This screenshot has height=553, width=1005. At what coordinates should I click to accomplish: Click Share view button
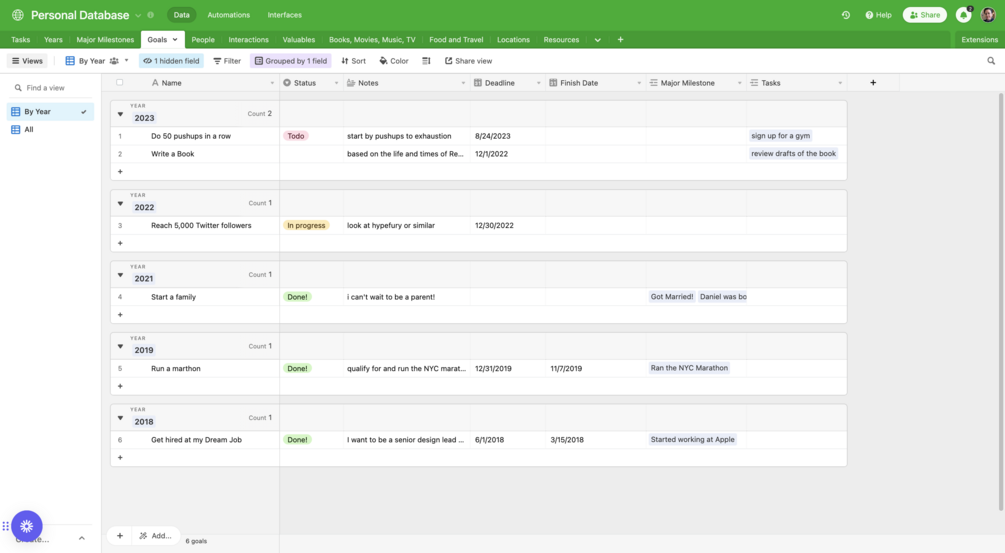[x=469, y=61]
